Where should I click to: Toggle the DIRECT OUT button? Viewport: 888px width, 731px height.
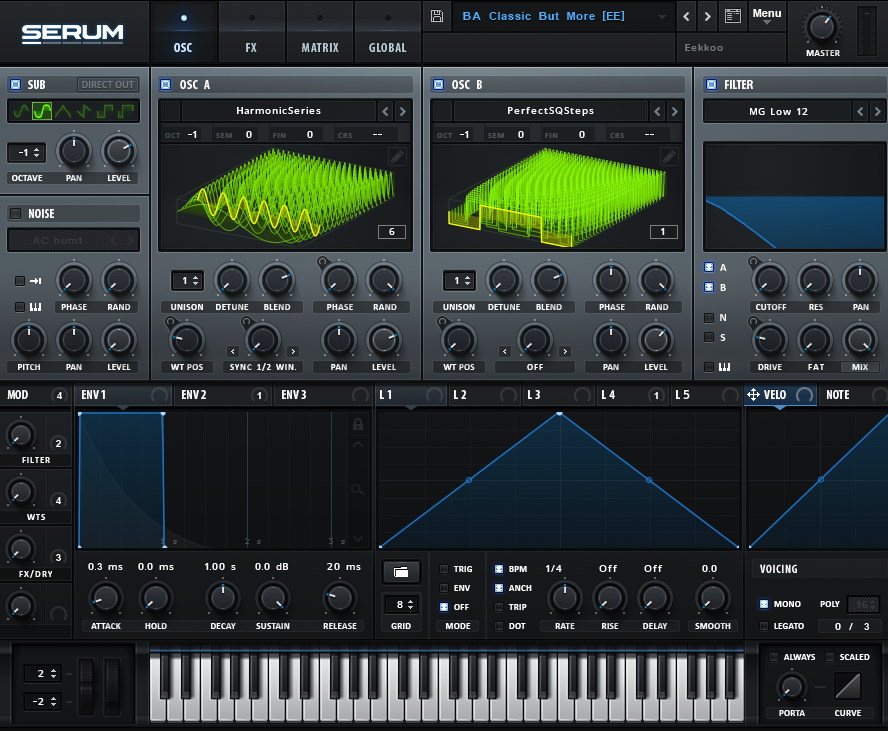[x=108, y=84]
